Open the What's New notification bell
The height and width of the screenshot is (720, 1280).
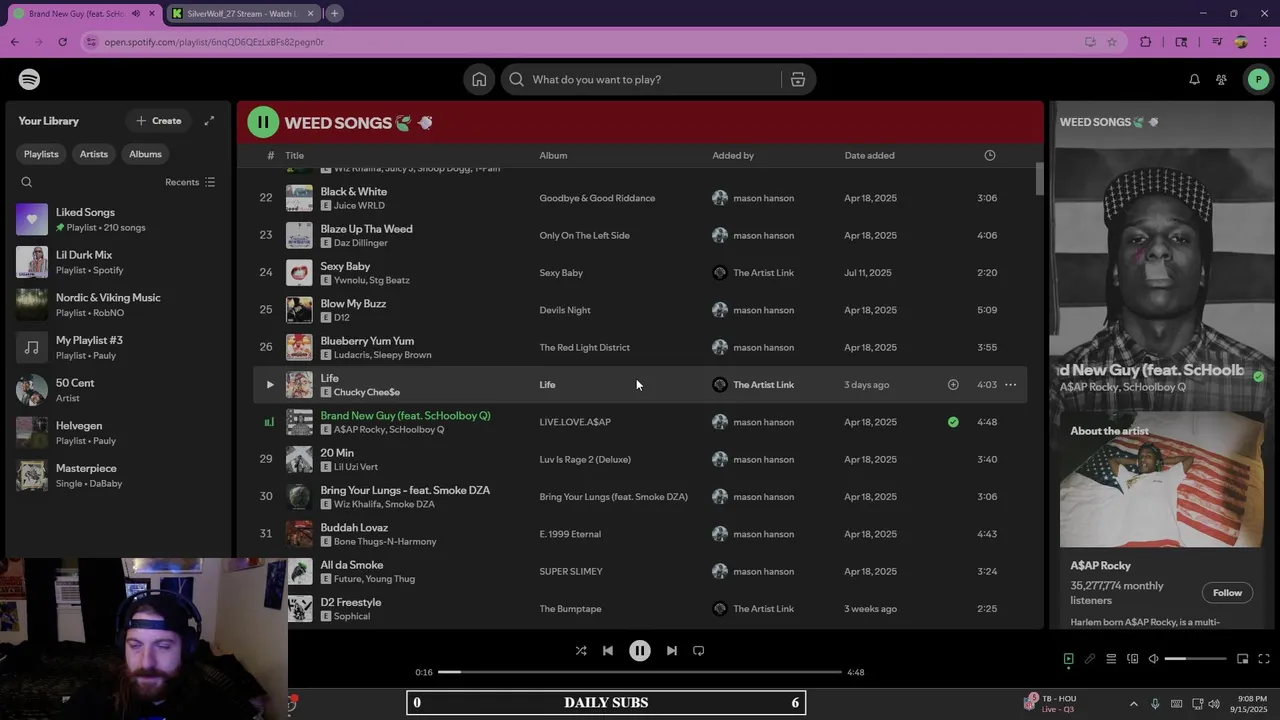1194,79
